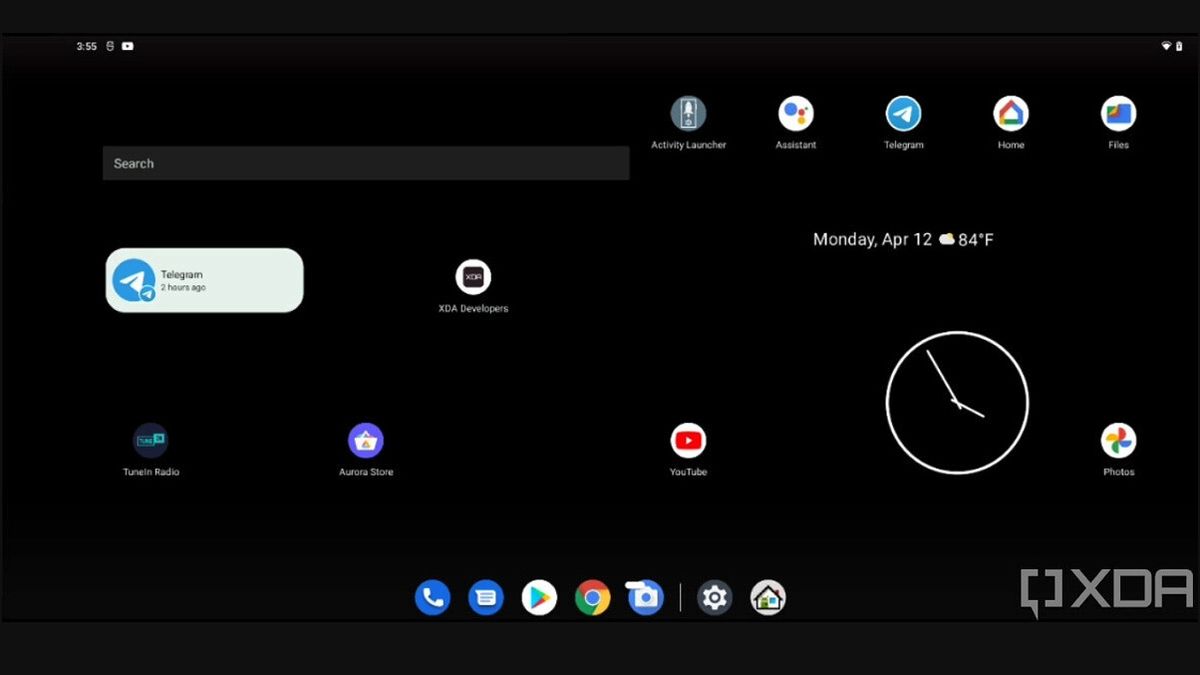Viewport: 1200px width, 675px height.
Task: Launch the Play Store from the dock
Action: point(539,597)
